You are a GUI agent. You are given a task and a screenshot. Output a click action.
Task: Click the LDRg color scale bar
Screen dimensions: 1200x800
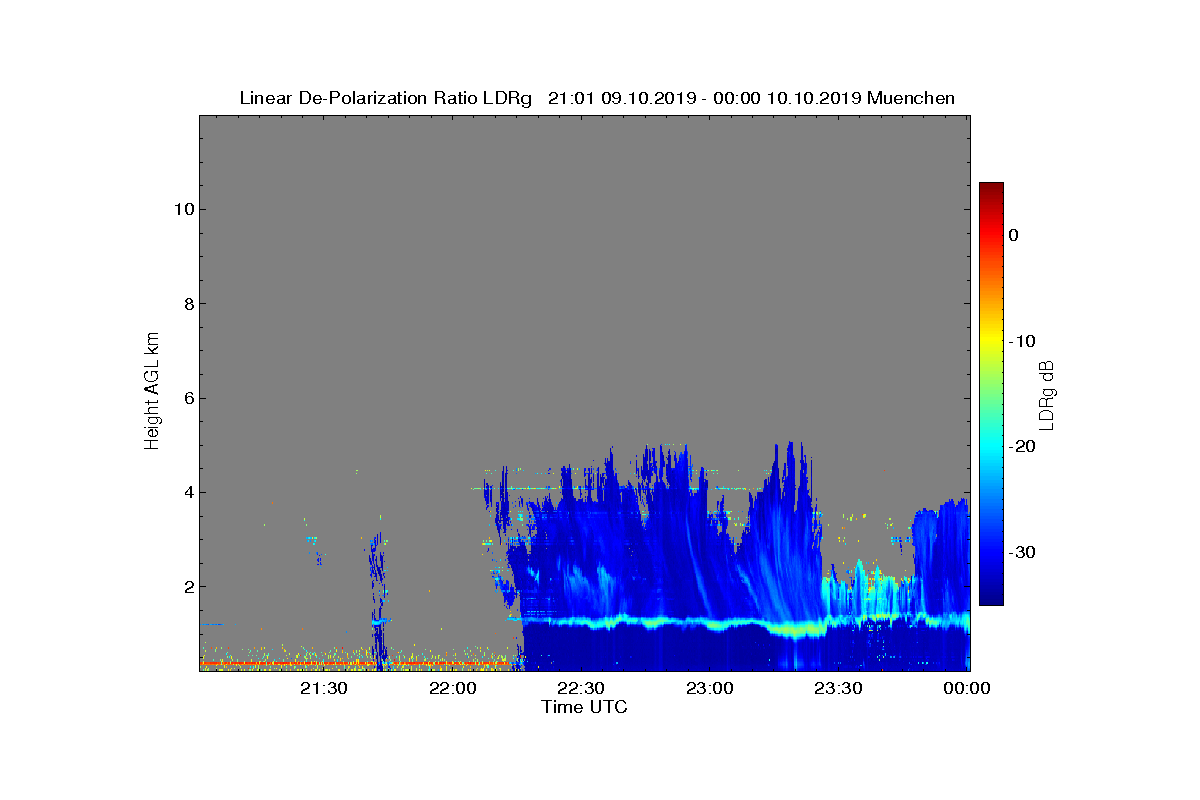[991, 394]
